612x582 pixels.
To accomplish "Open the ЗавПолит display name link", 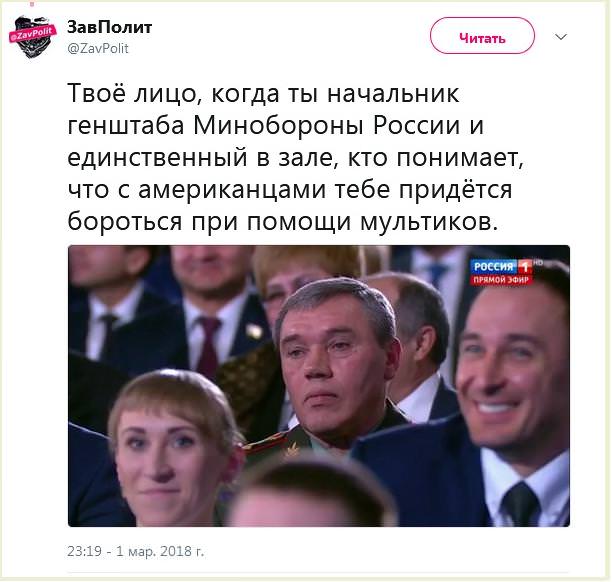I will [x=110, y=27].
